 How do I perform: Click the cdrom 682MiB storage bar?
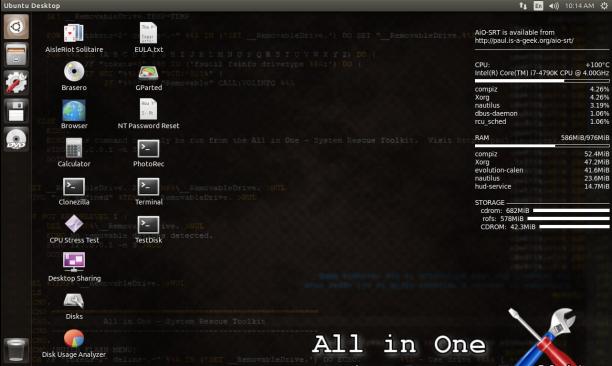571,210
